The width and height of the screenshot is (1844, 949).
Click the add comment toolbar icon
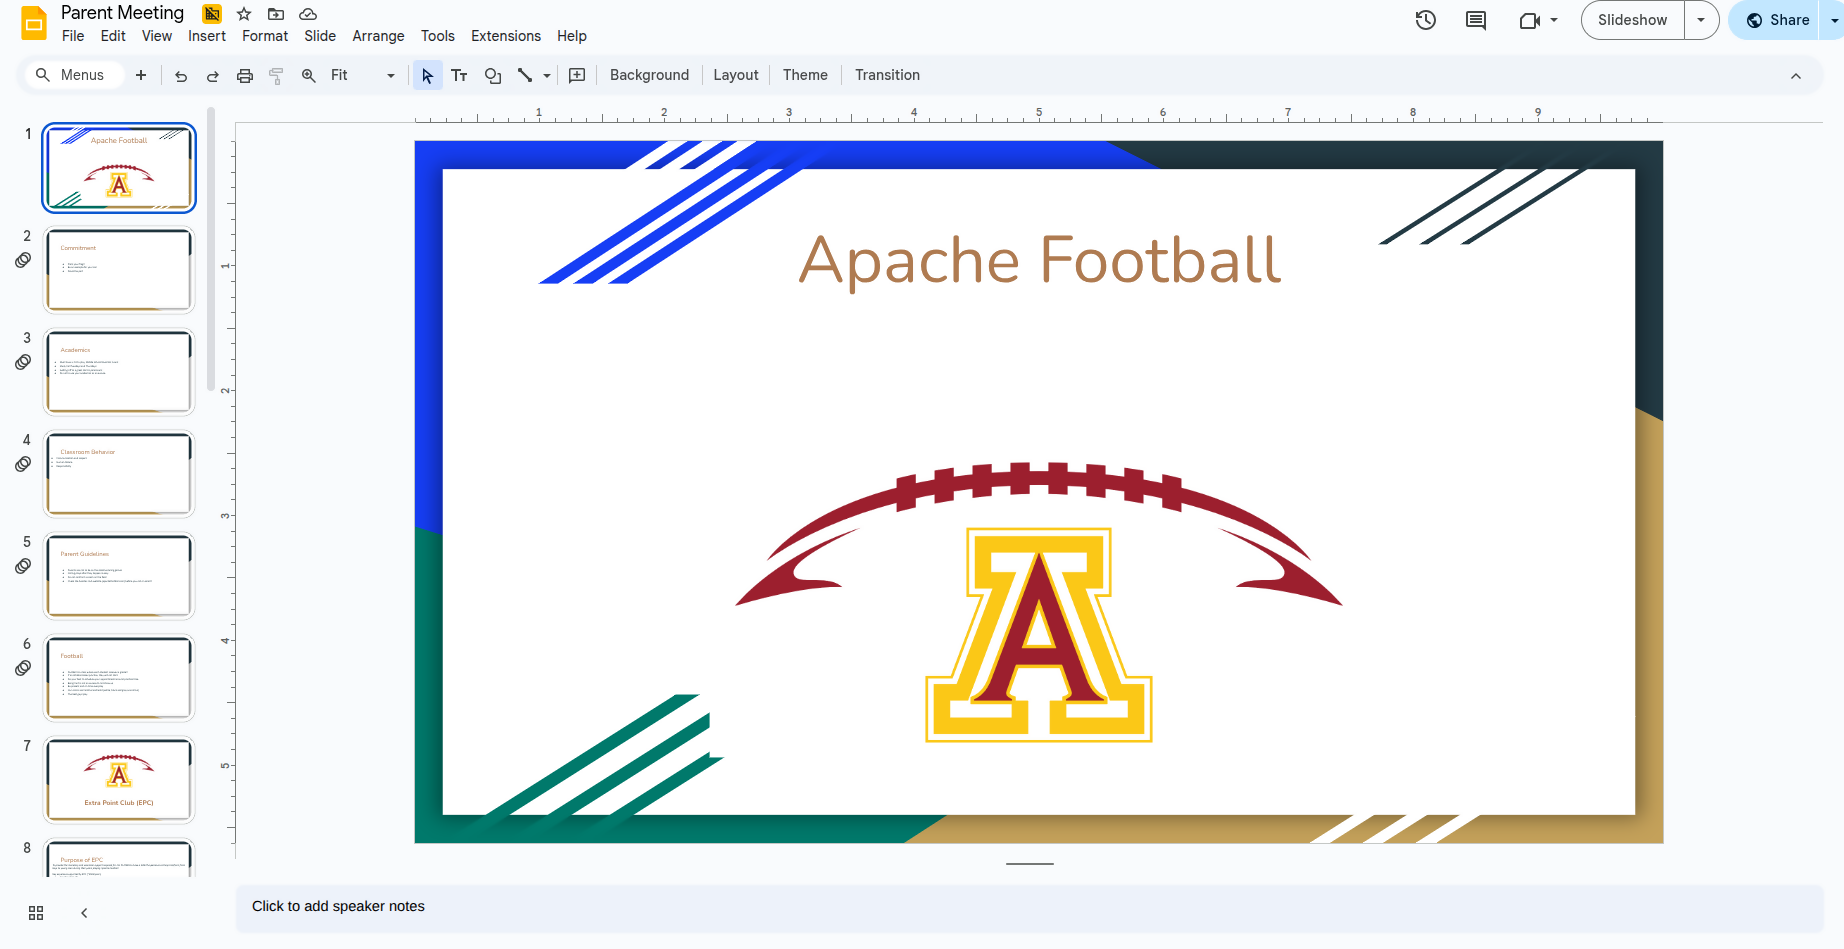point(577,75)
